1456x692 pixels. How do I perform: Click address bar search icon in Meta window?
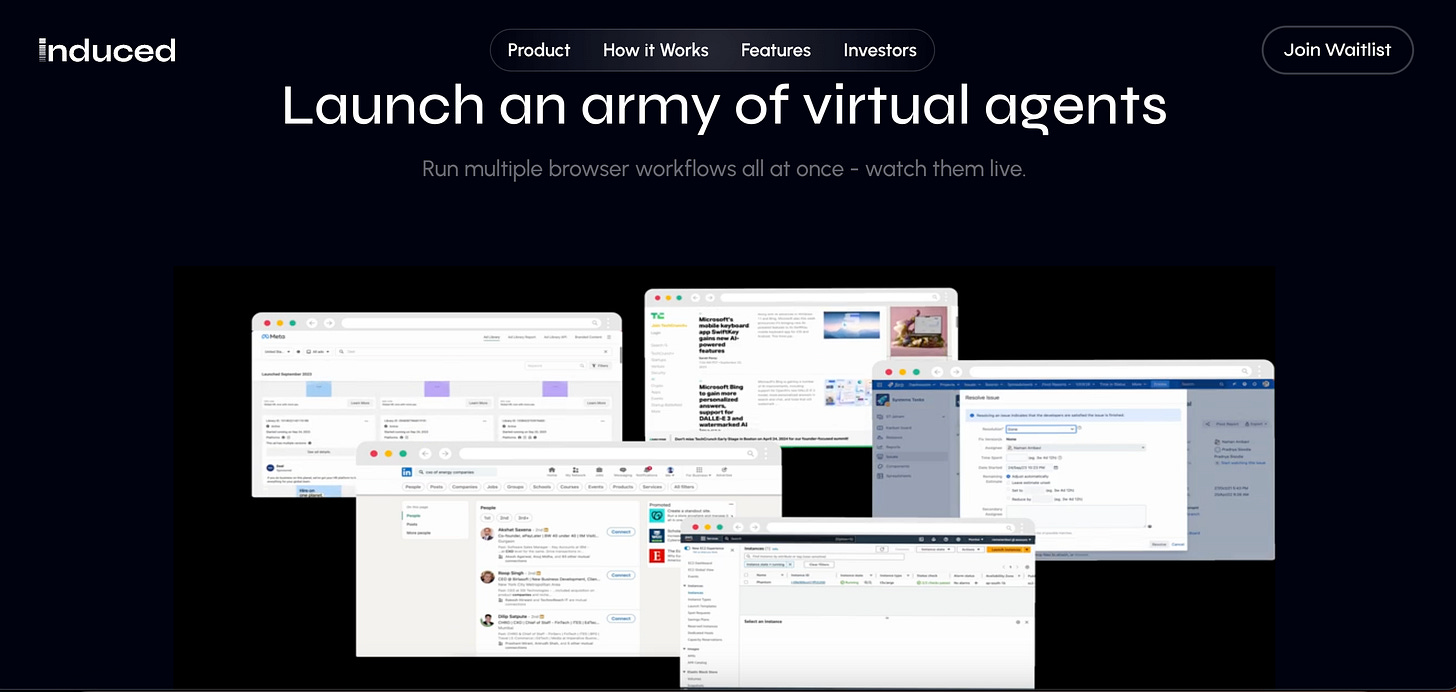[594, 323]
